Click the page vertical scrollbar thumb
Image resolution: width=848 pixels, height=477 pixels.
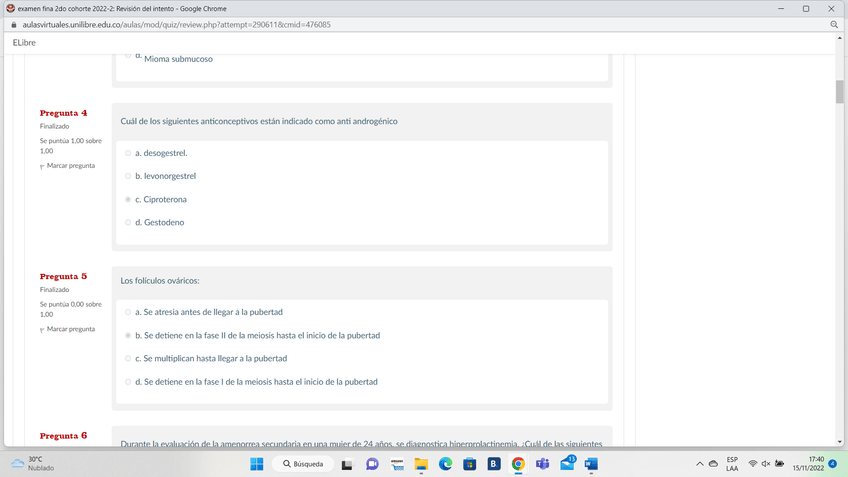839,91
